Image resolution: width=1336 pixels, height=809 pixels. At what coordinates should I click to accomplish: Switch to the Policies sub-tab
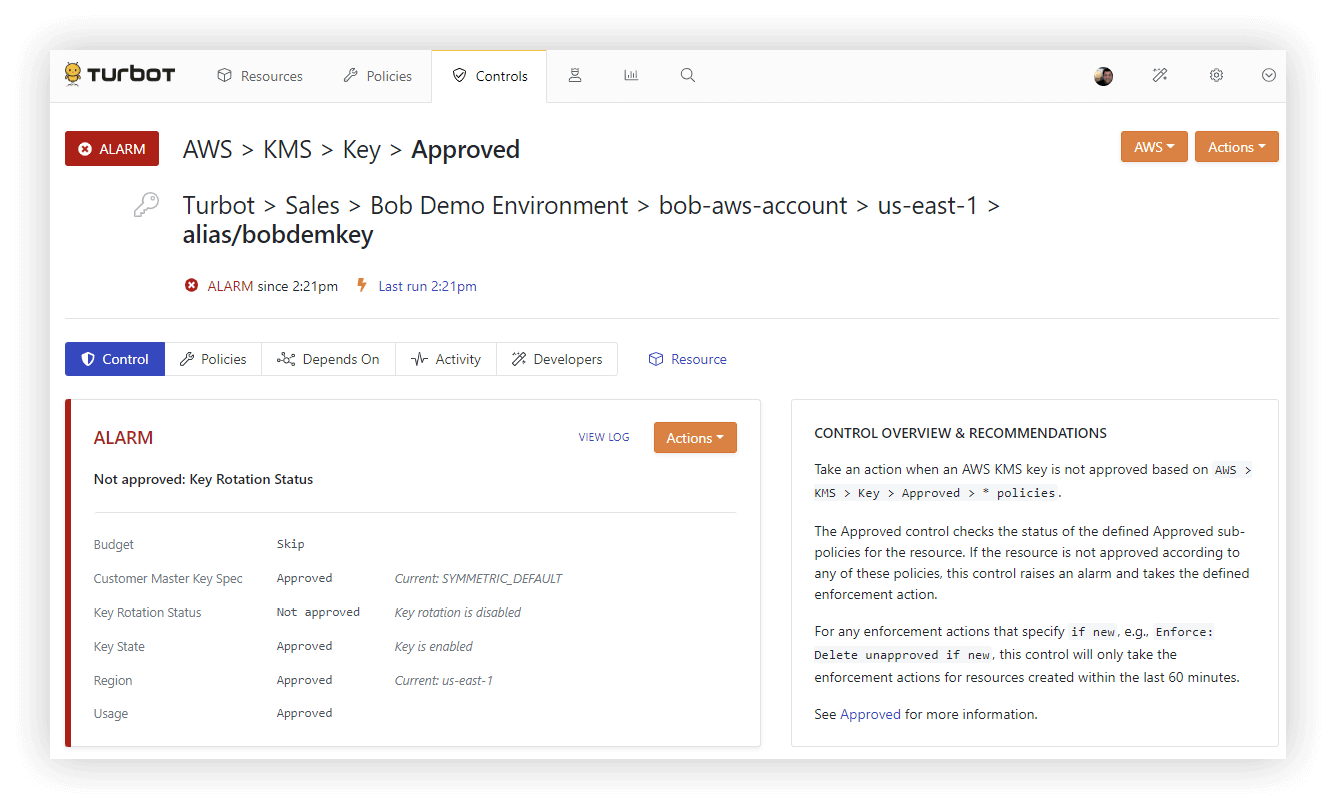[x=213, y=359]
